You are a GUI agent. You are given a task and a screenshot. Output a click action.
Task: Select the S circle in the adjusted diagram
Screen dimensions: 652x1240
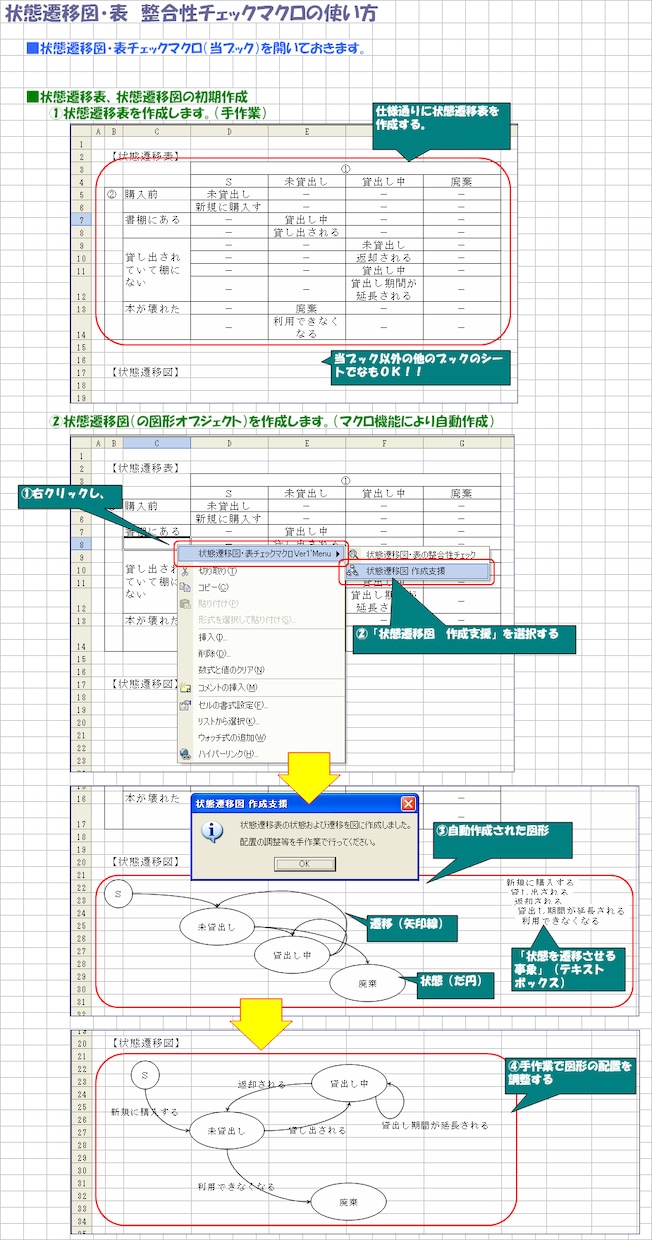(146, 1074)
